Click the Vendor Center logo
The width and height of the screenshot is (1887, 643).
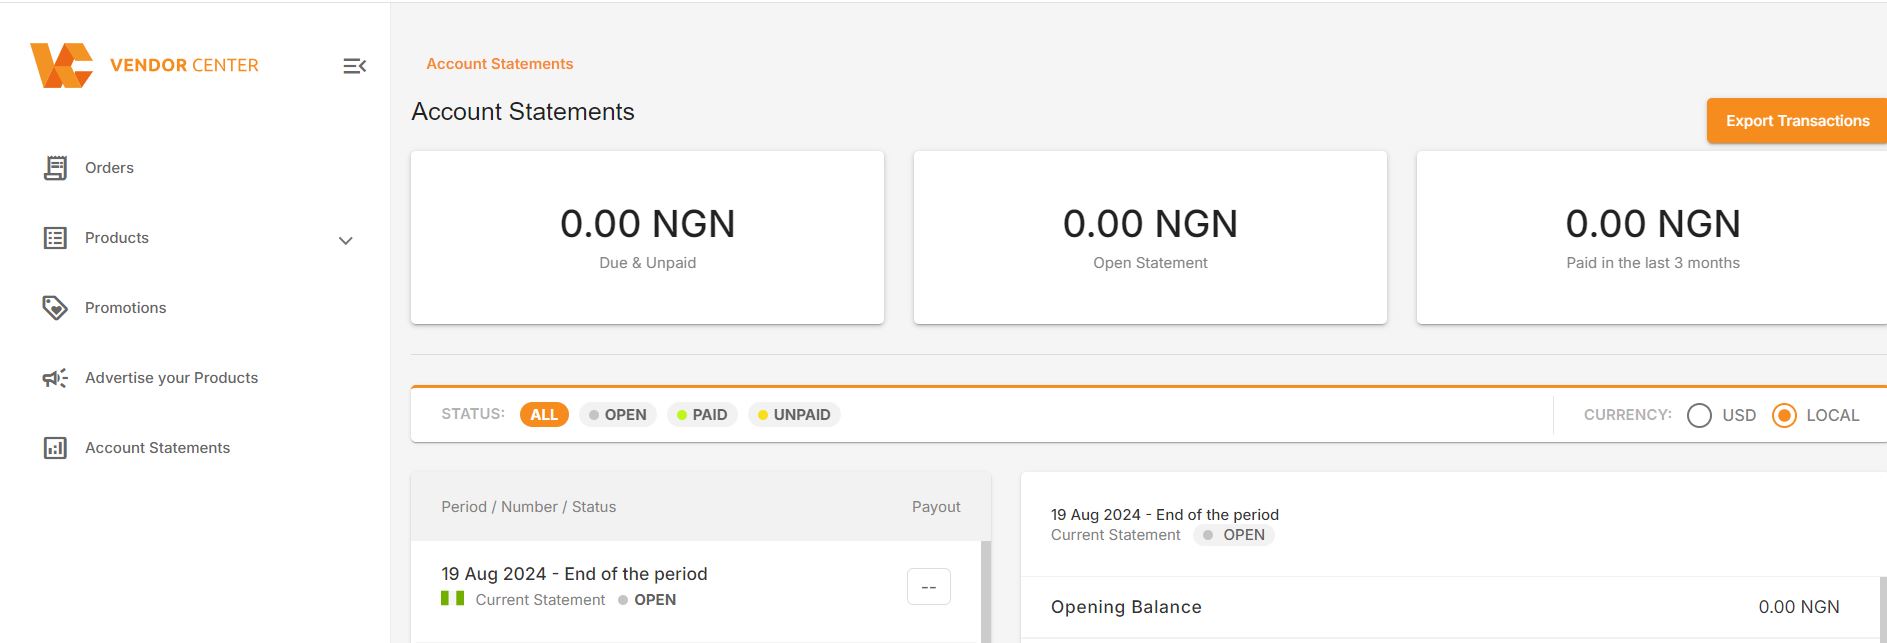[145, 64]
